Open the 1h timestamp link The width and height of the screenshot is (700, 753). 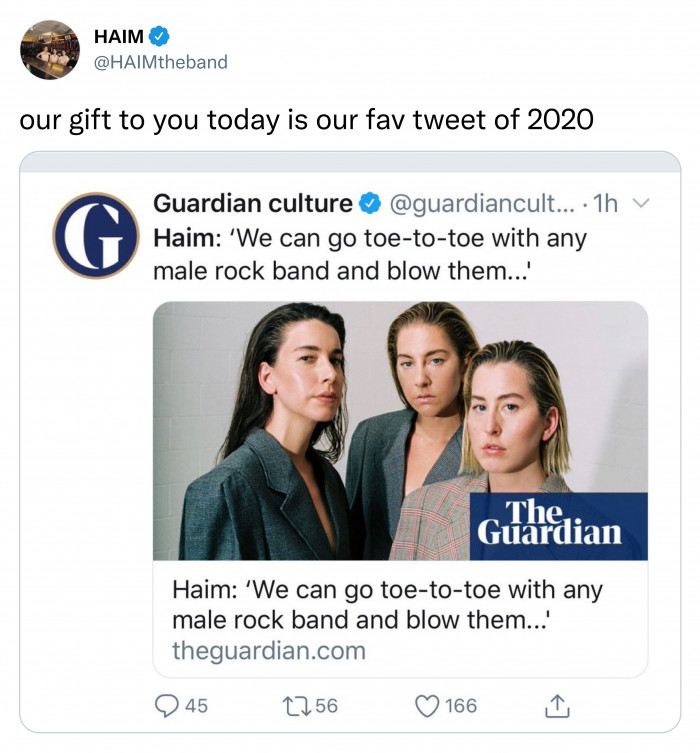(x=605, y=204)
